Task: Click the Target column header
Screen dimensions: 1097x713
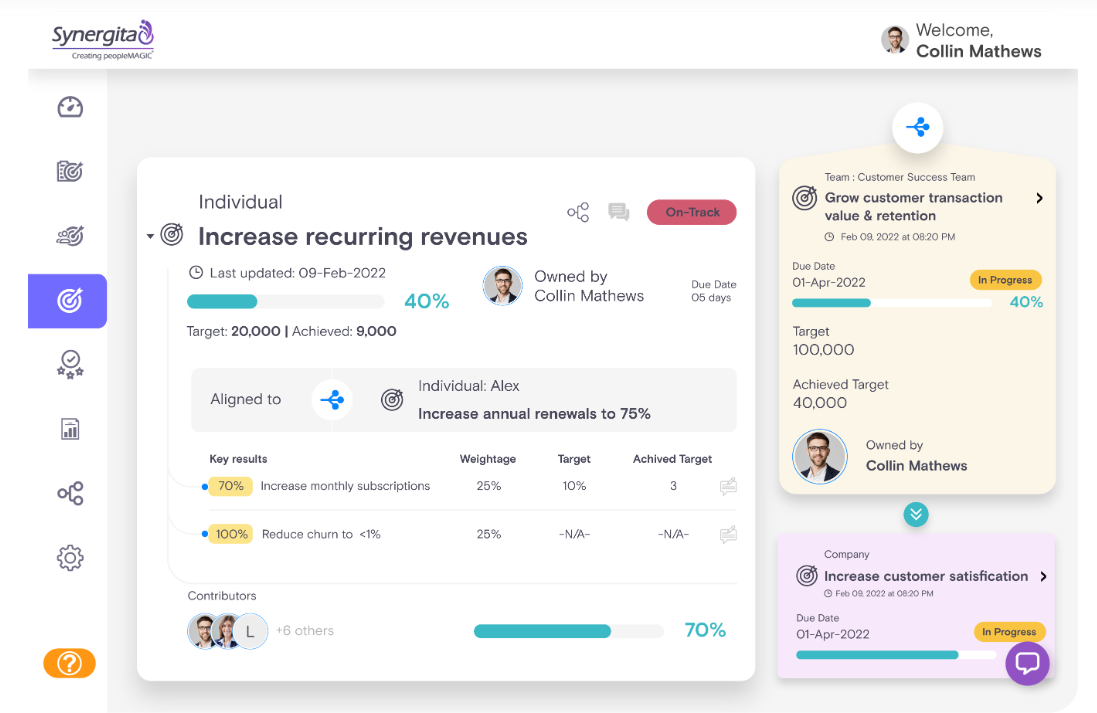Action: (x=574, y=459)
